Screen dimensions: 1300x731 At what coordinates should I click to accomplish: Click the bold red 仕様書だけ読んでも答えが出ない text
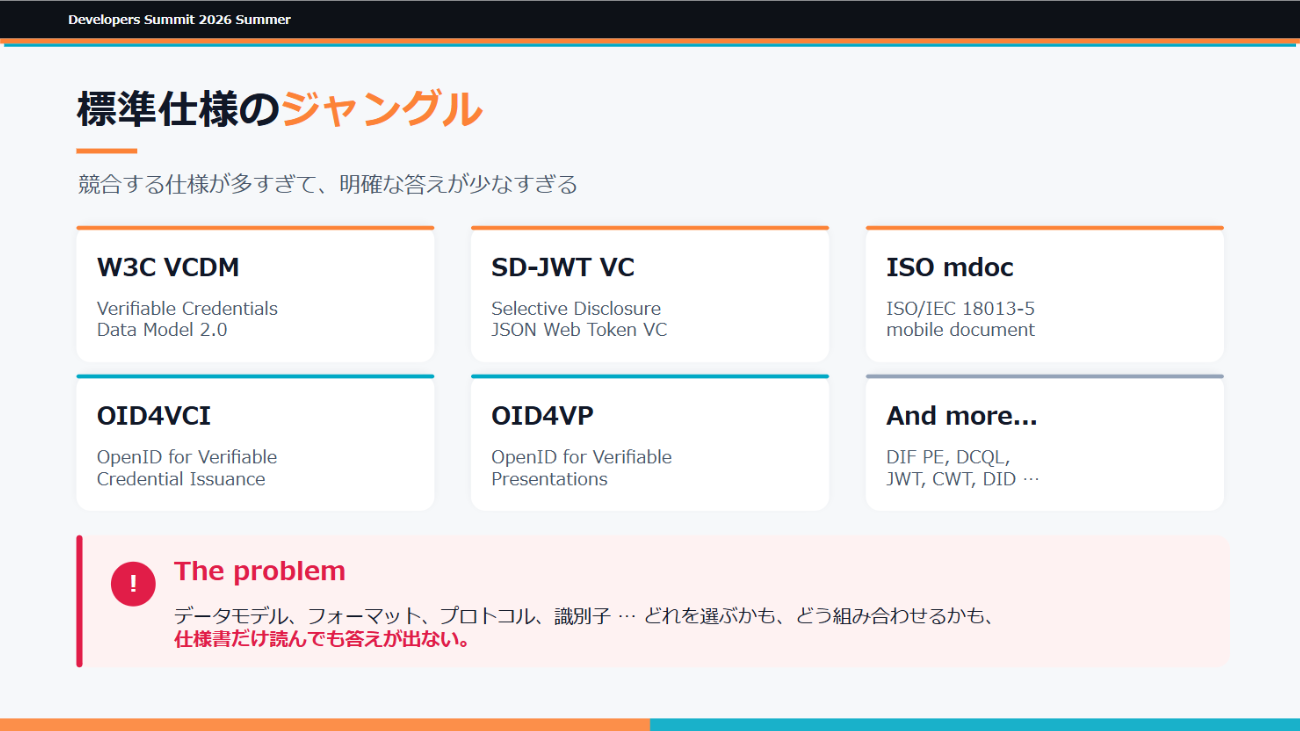point(323,639)
